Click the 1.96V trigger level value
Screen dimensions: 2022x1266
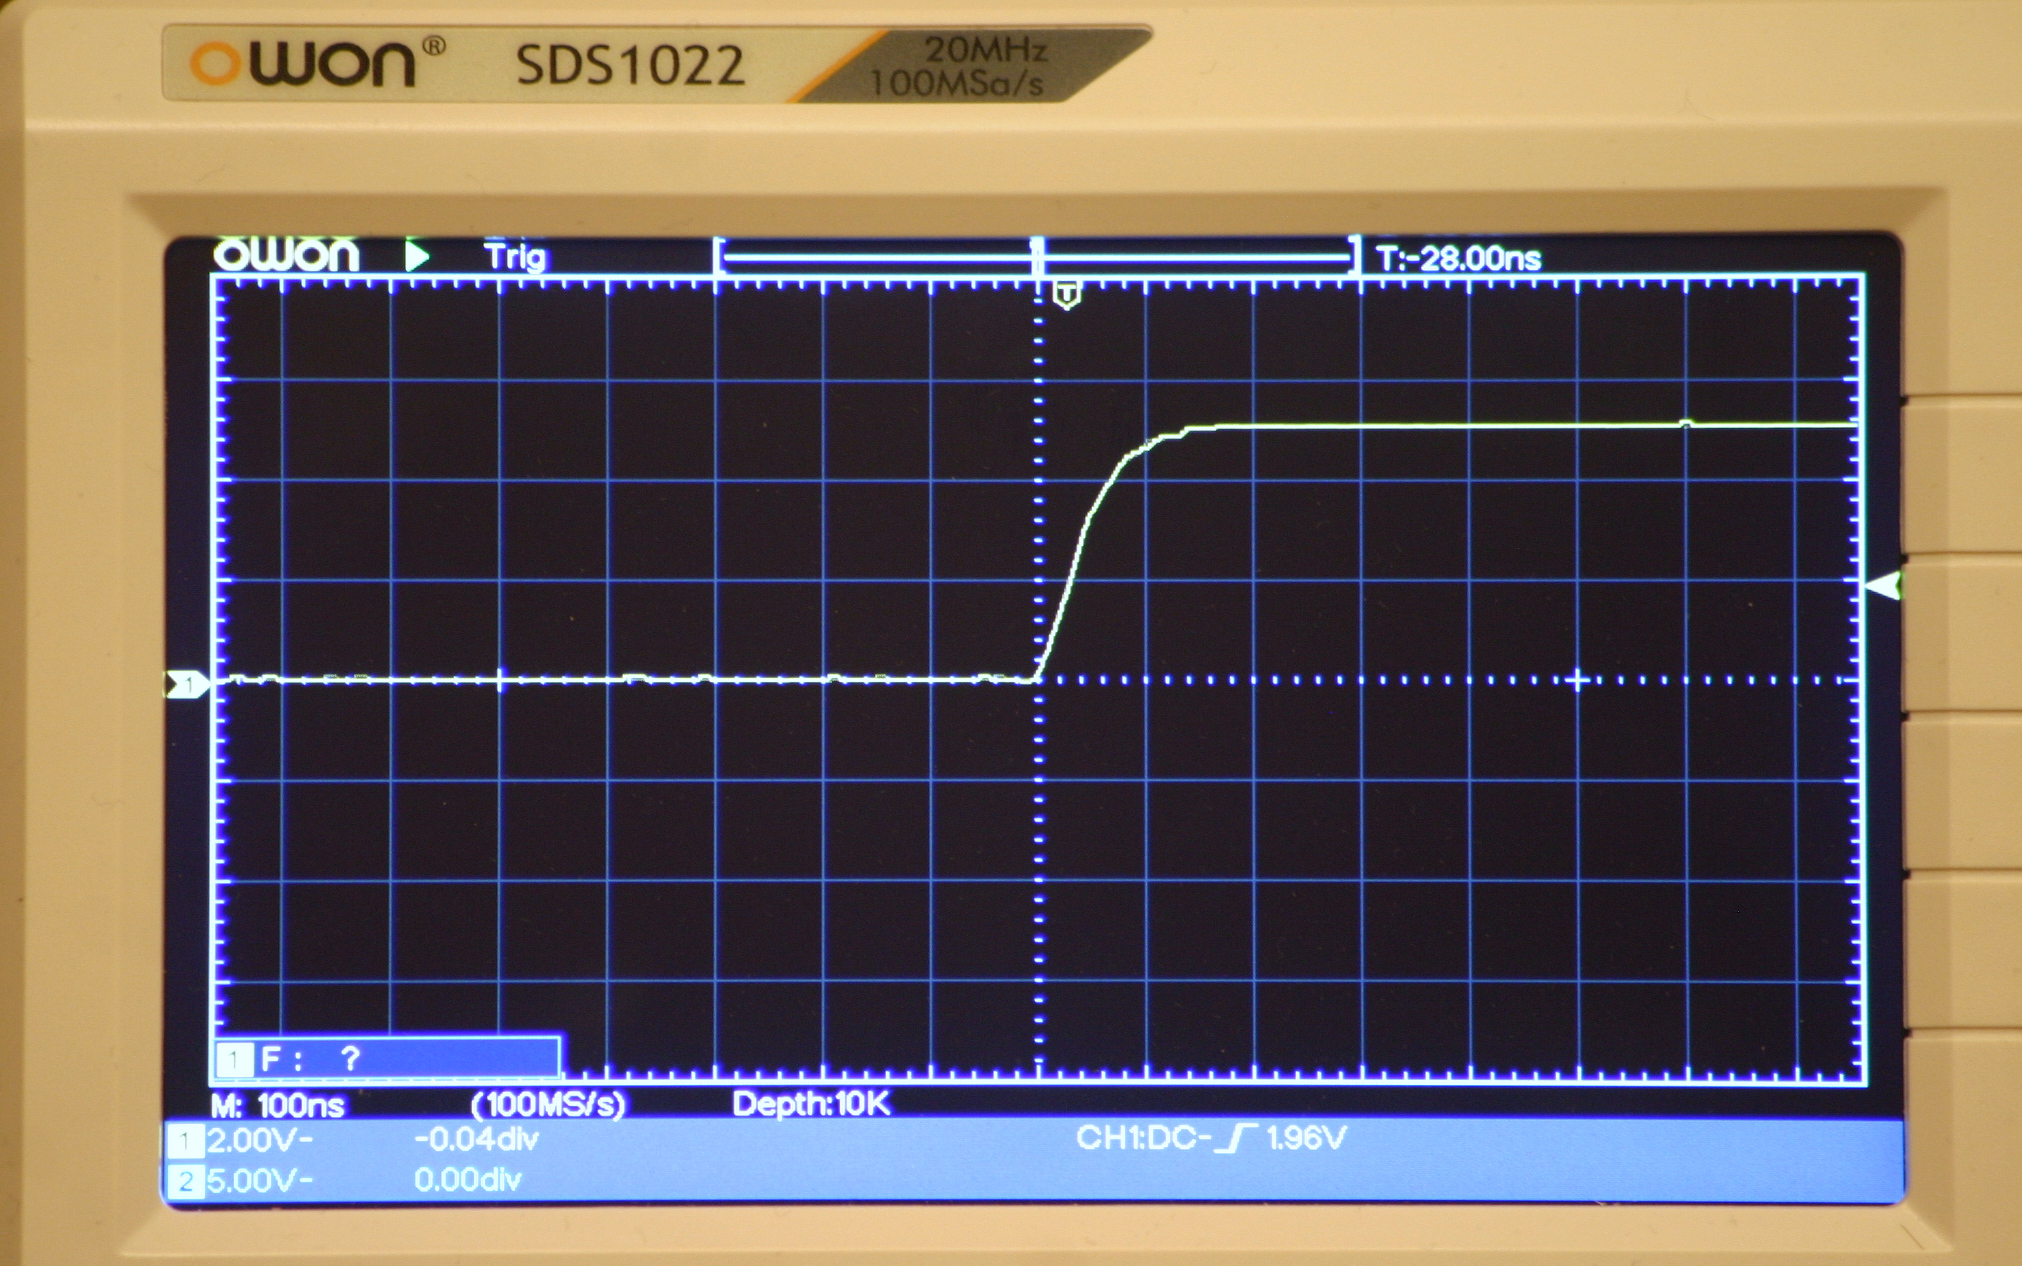[1306, 1138]
